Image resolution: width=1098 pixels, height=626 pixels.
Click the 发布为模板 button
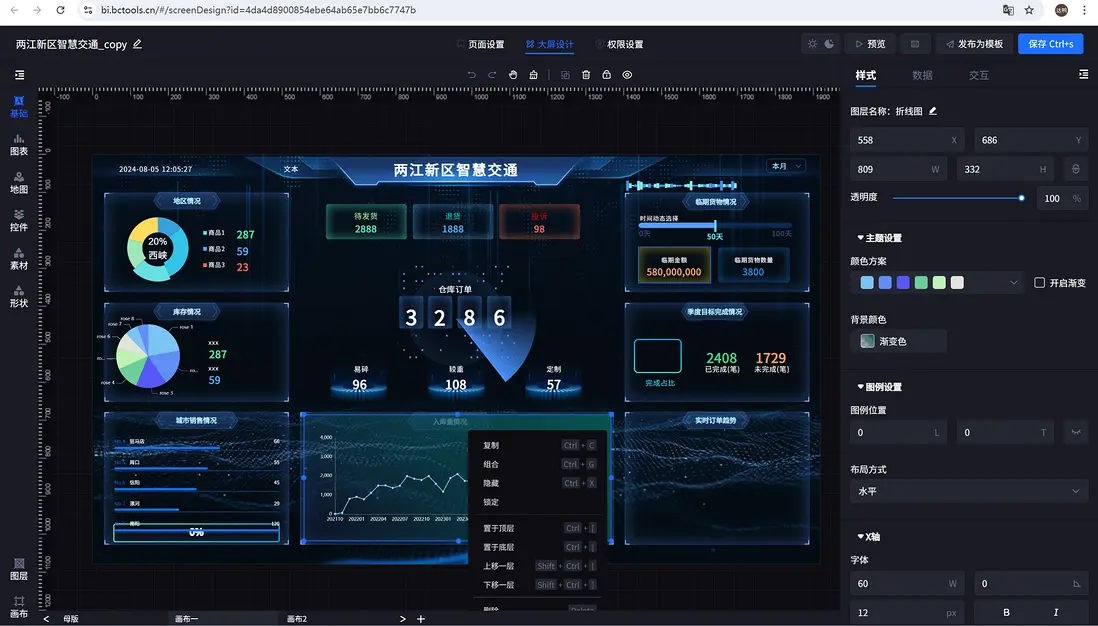[x=974, y=43]
